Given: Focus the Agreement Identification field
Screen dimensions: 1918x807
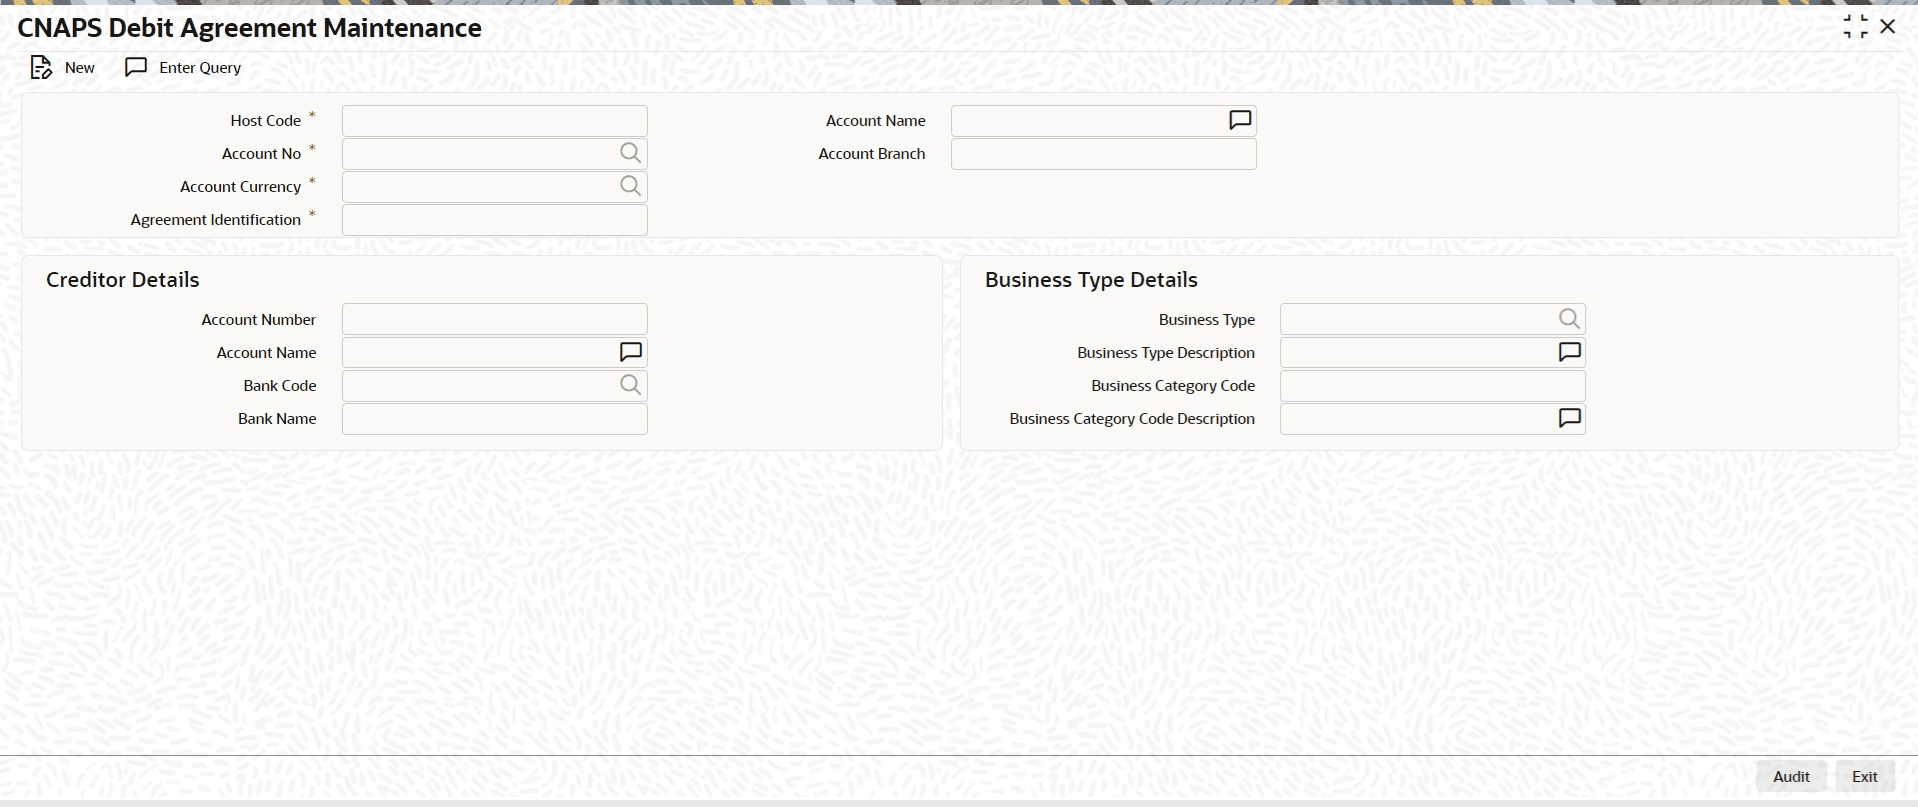Looking at the screenshot, I should click(x=495, y=220).
